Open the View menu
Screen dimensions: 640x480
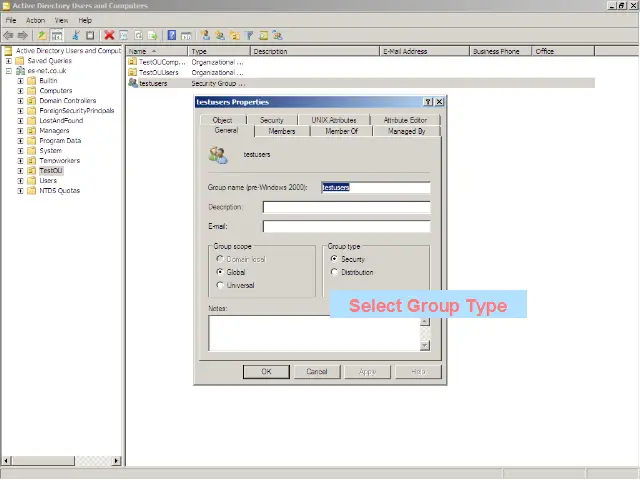pyautogui.click(x=62, y=20)
